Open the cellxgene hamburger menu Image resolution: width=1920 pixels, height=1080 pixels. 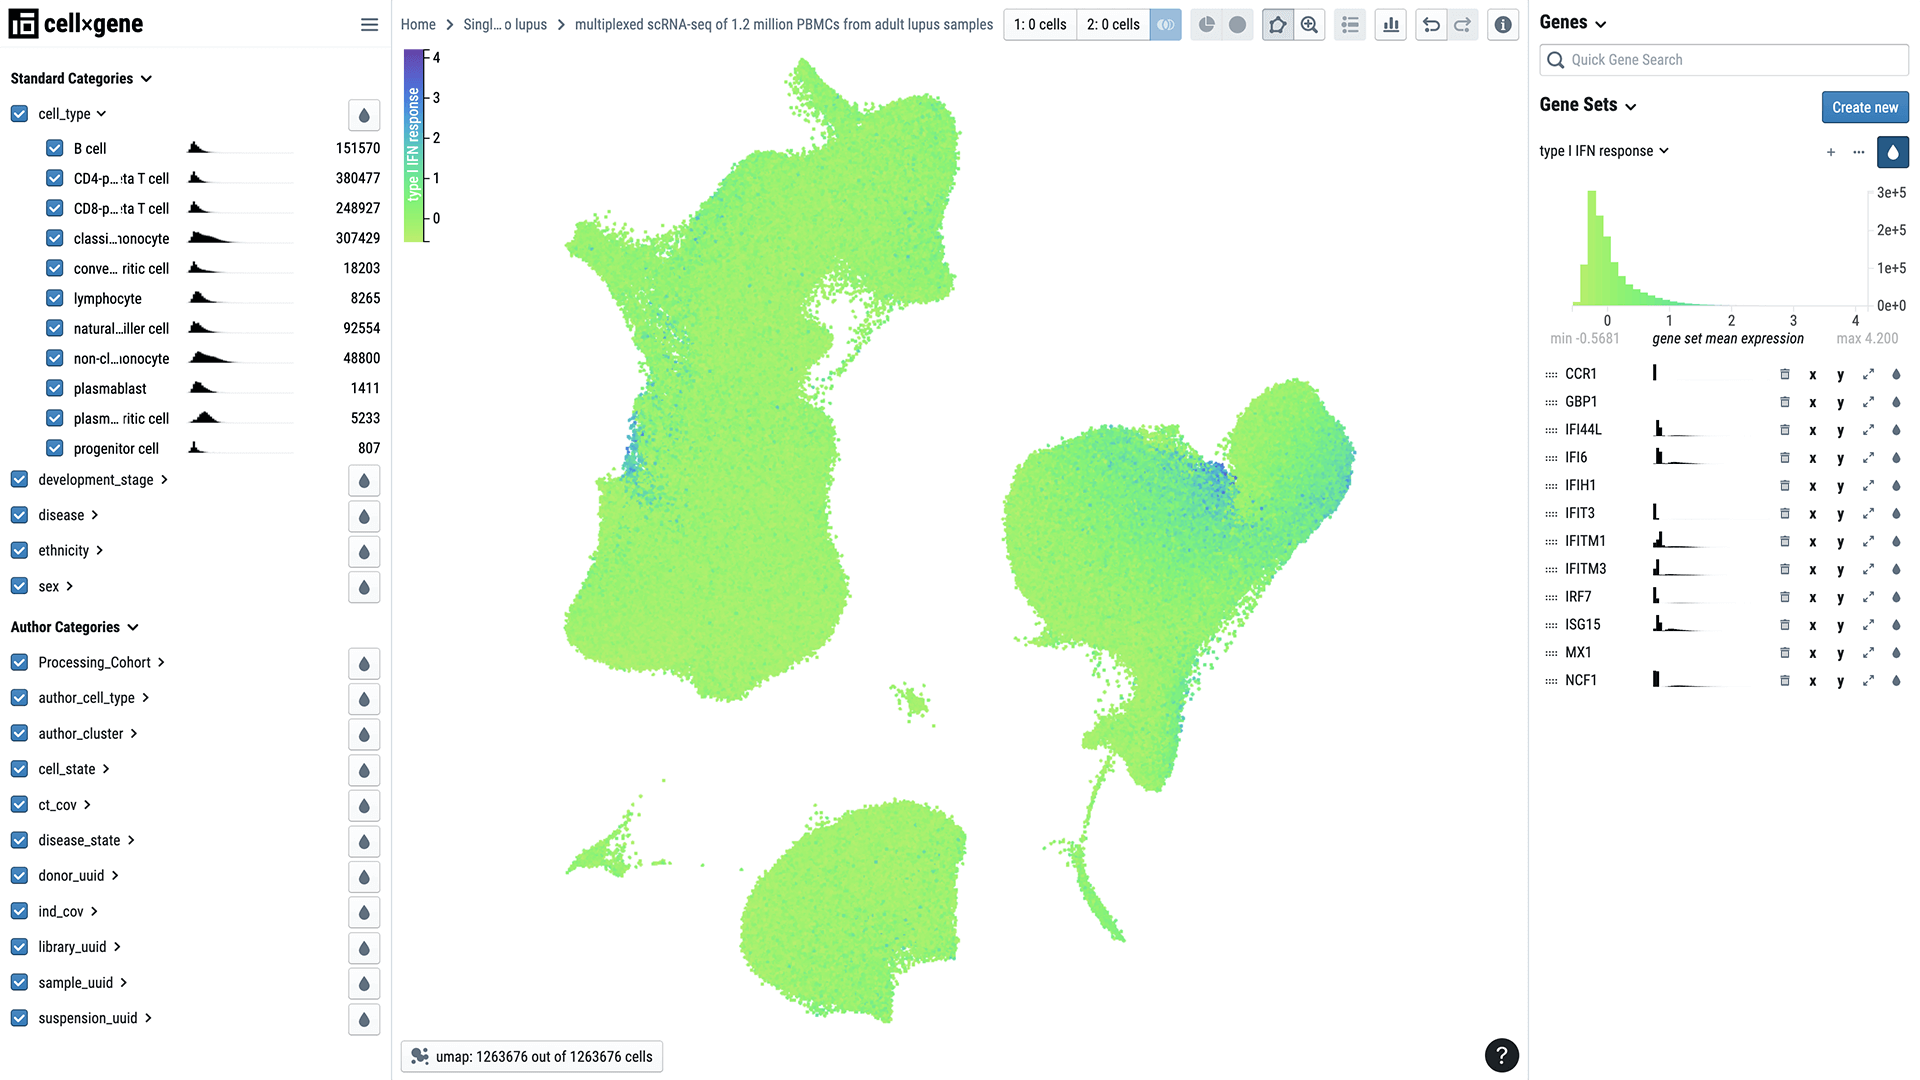[369, 24]
